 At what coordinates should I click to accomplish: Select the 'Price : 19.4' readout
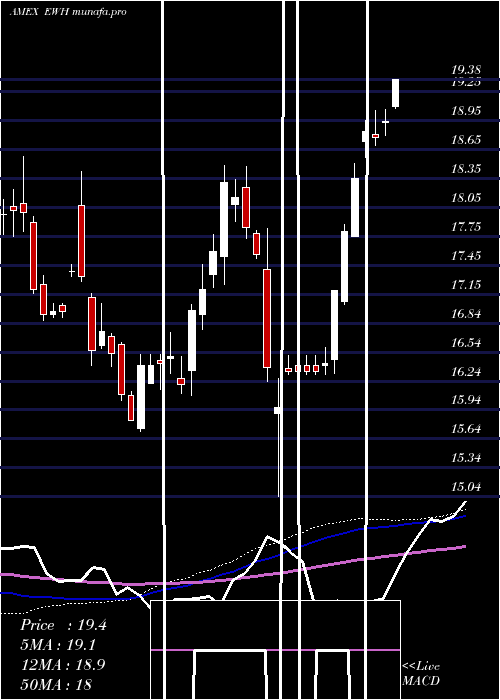point(63,626)
